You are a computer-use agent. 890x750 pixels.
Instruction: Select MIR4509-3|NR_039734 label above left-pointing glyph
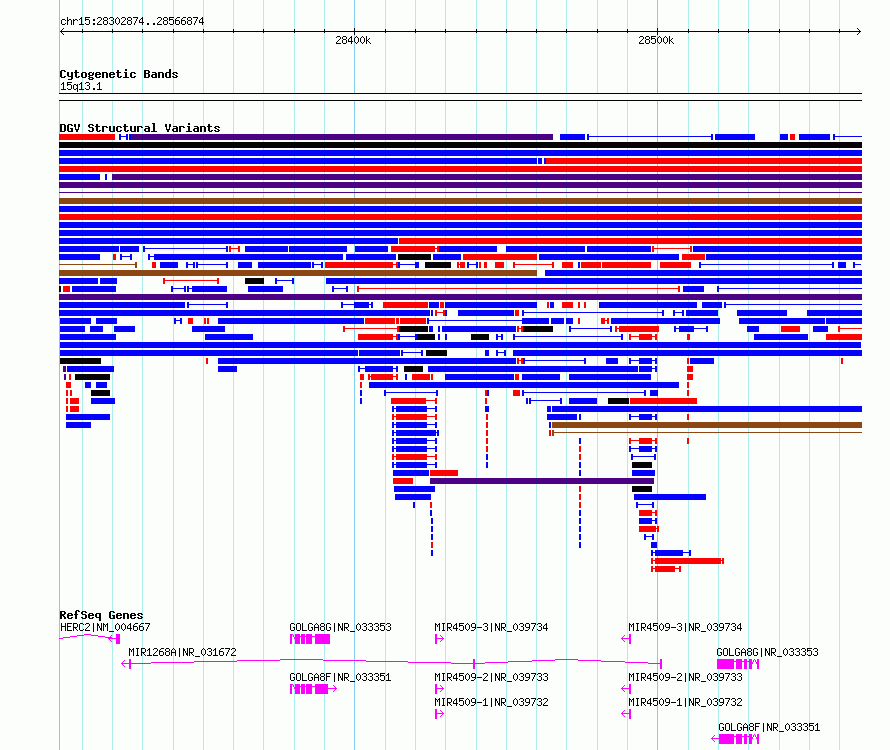pyautogui.click(x=685, y=627)
